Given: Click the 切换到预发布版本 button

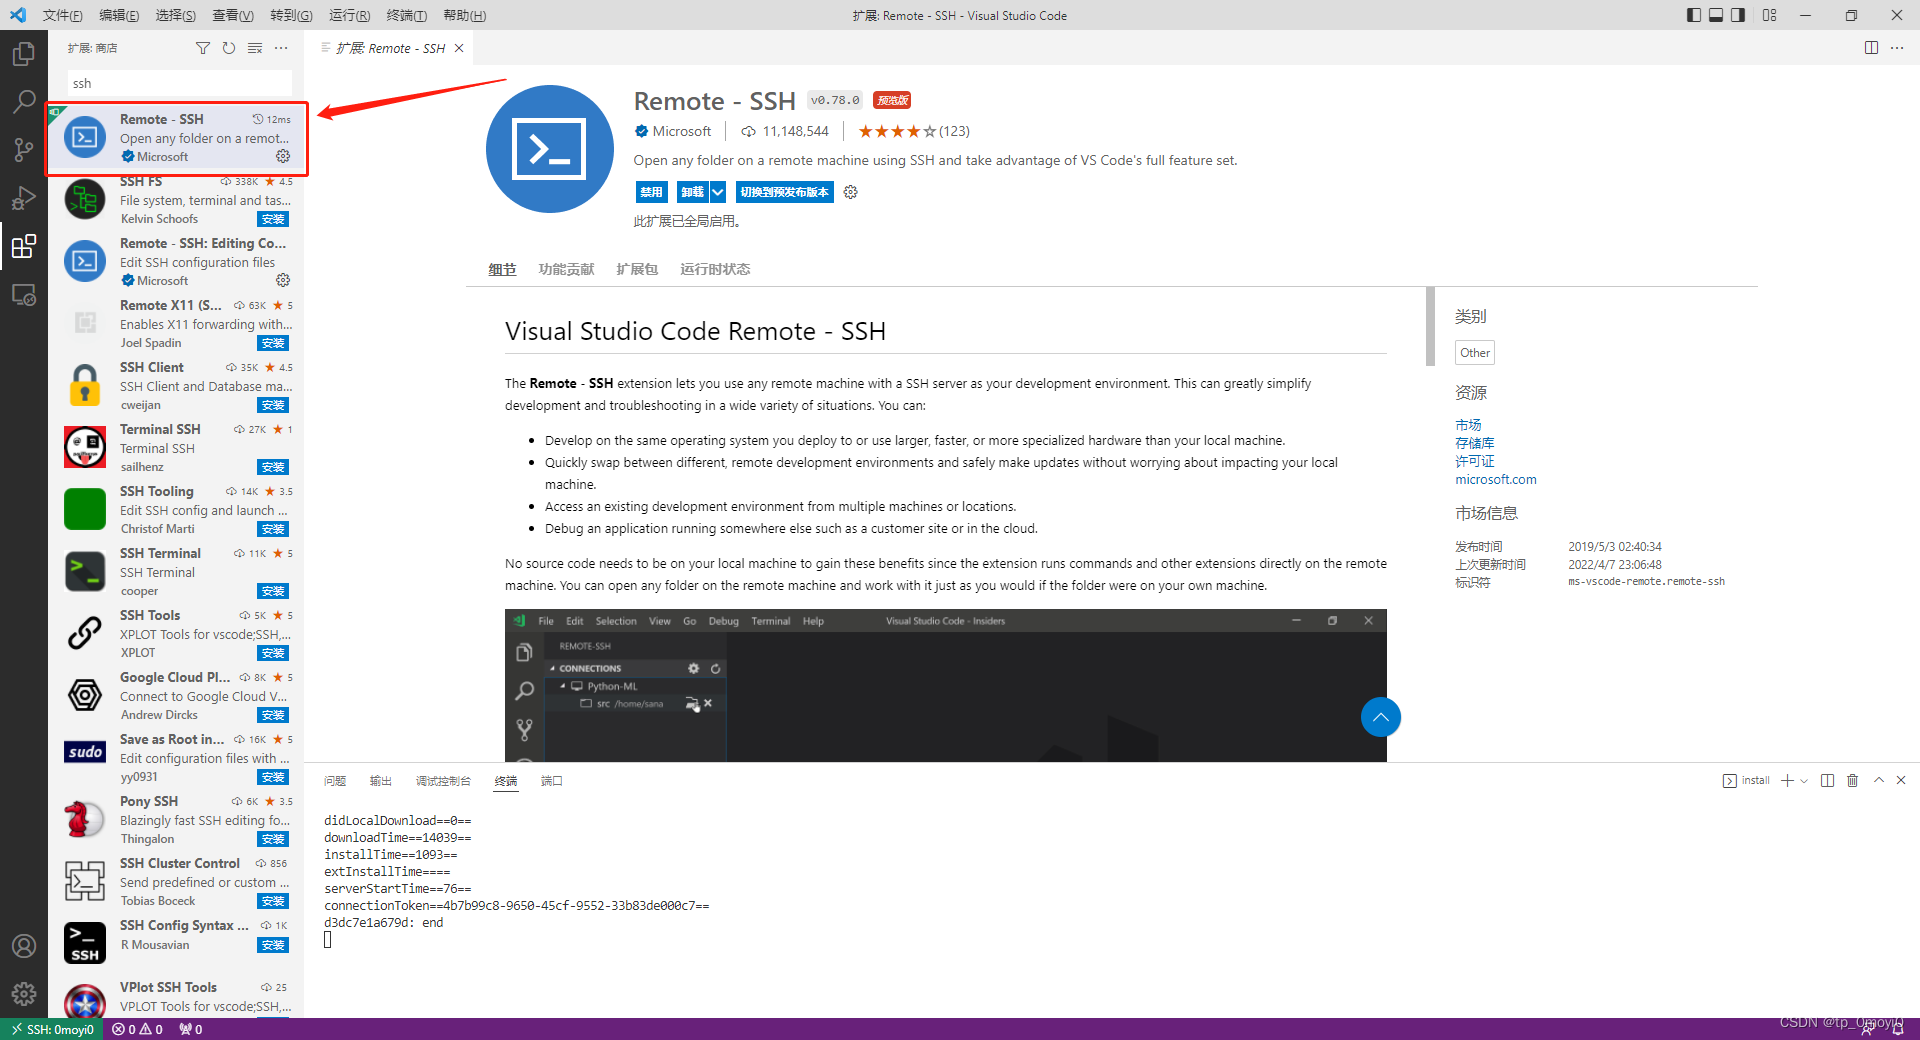Looking at the screenshot, I should point(784,192).
